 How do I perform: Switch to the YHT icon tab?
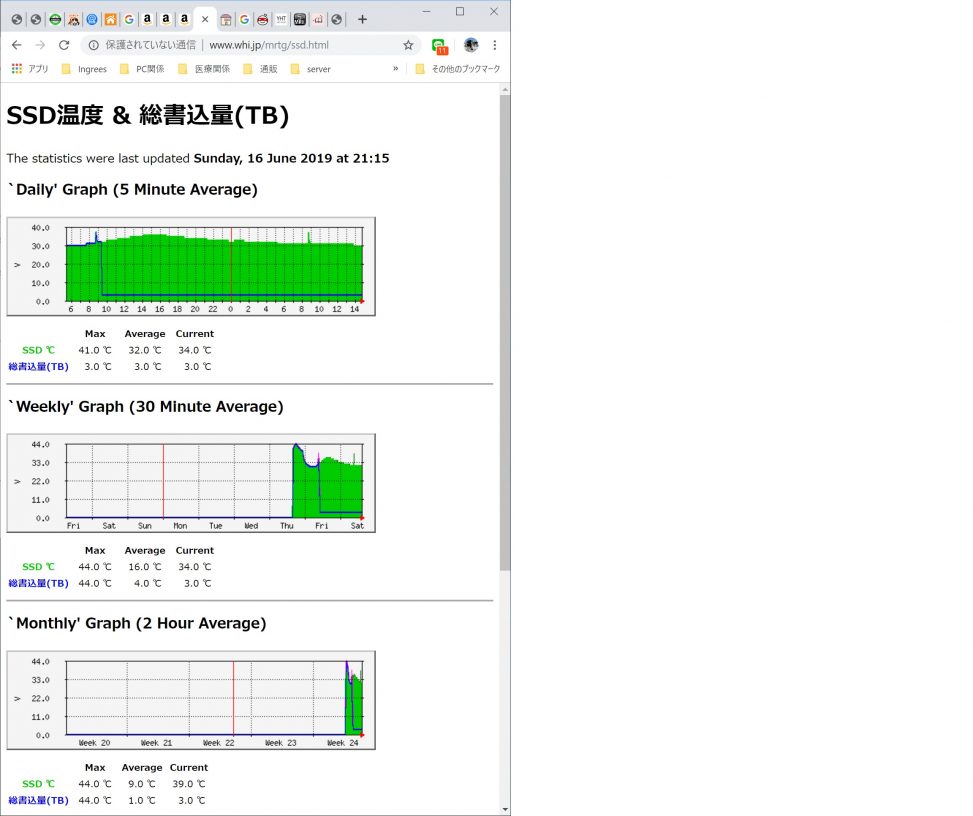coord(281,19)
